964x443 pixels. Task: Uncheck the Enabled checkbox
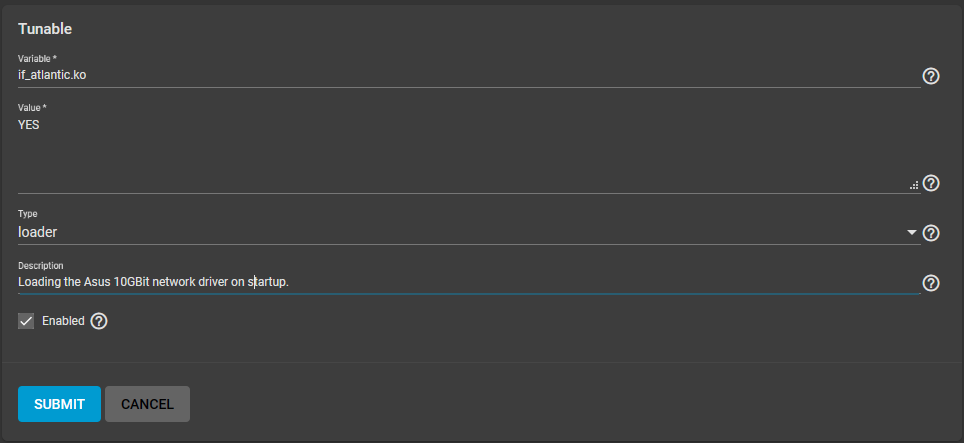(x=26, y=321)
